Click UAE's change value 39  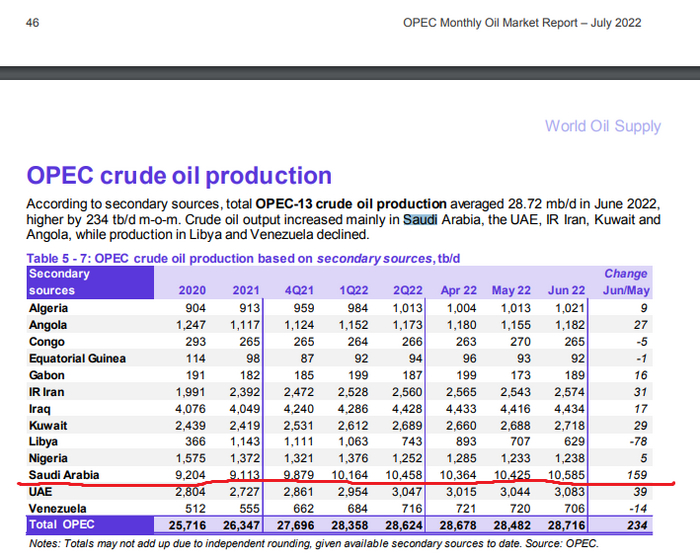[641, 492]
